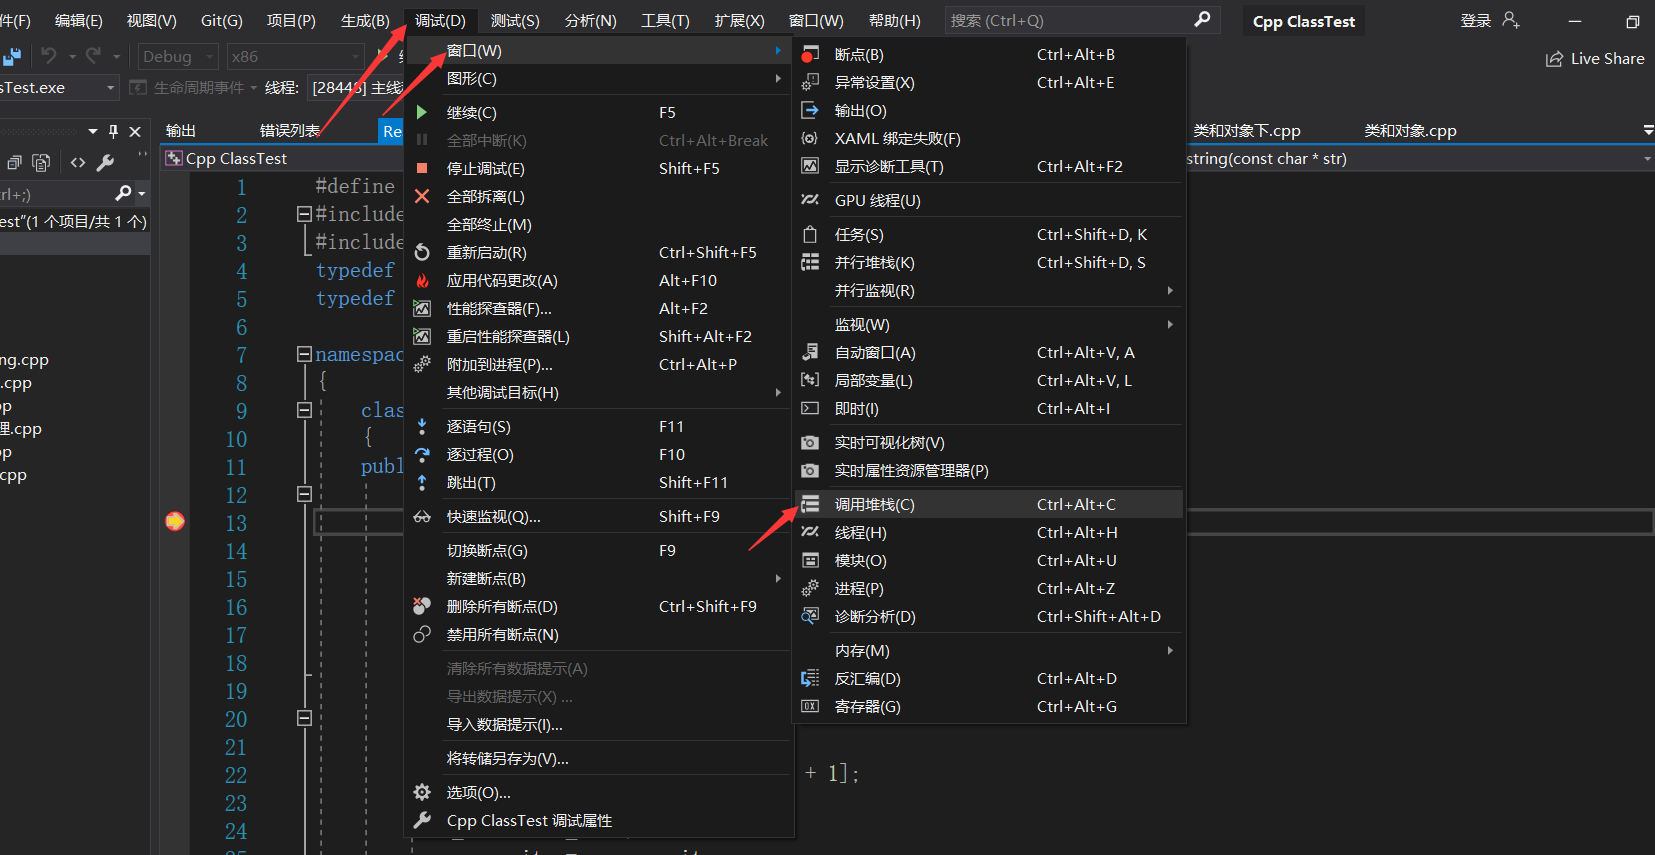Open Immediate window (即时)

click(x=990, y=409)
